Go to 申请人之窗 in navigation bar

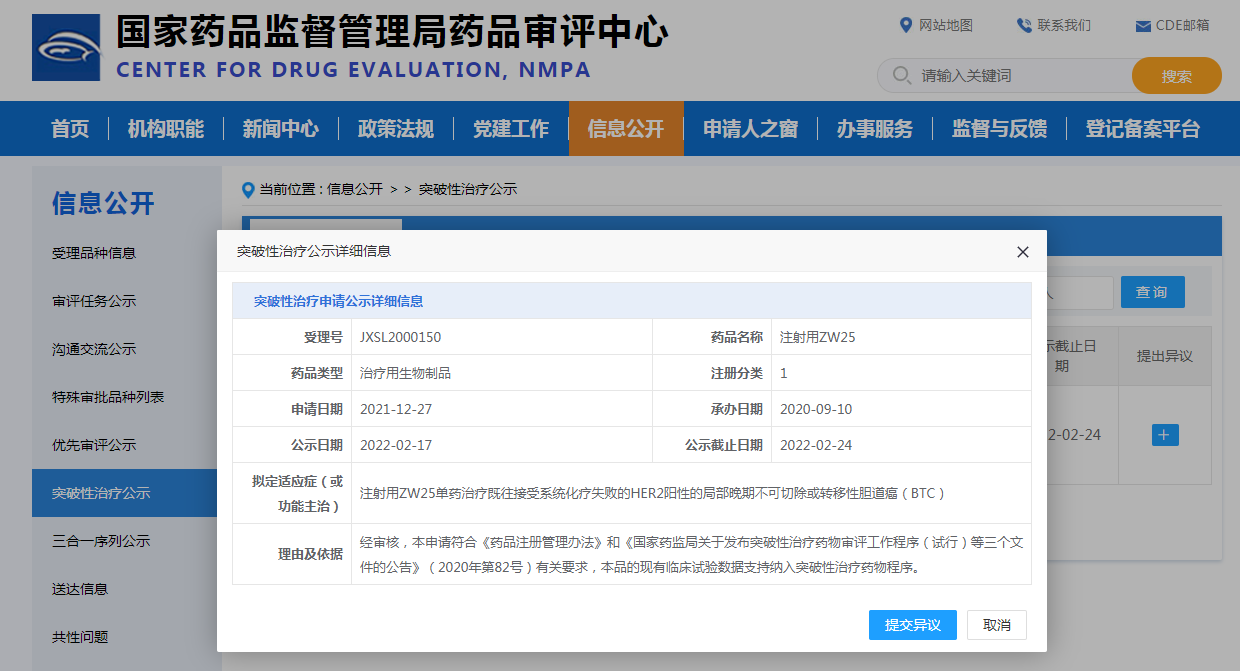pos(750,129)
